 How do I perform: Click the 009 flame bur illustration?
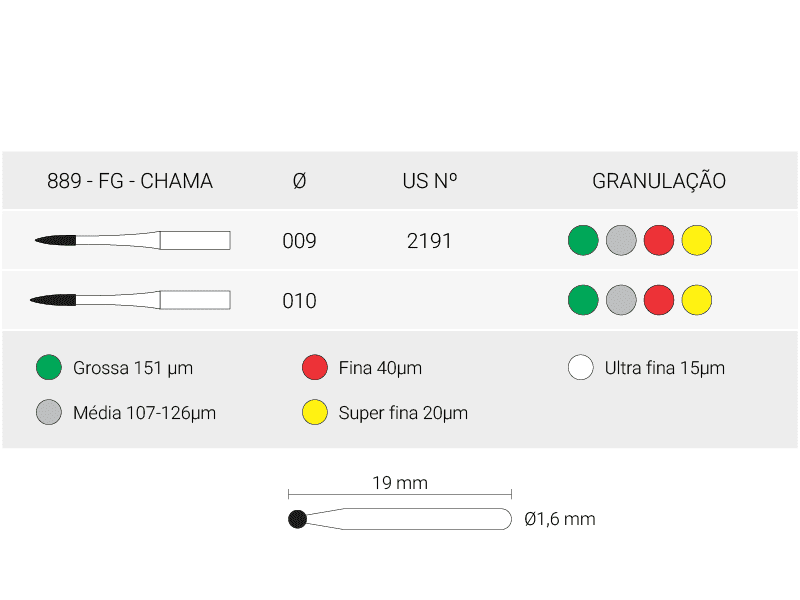(x=133, y=240)
